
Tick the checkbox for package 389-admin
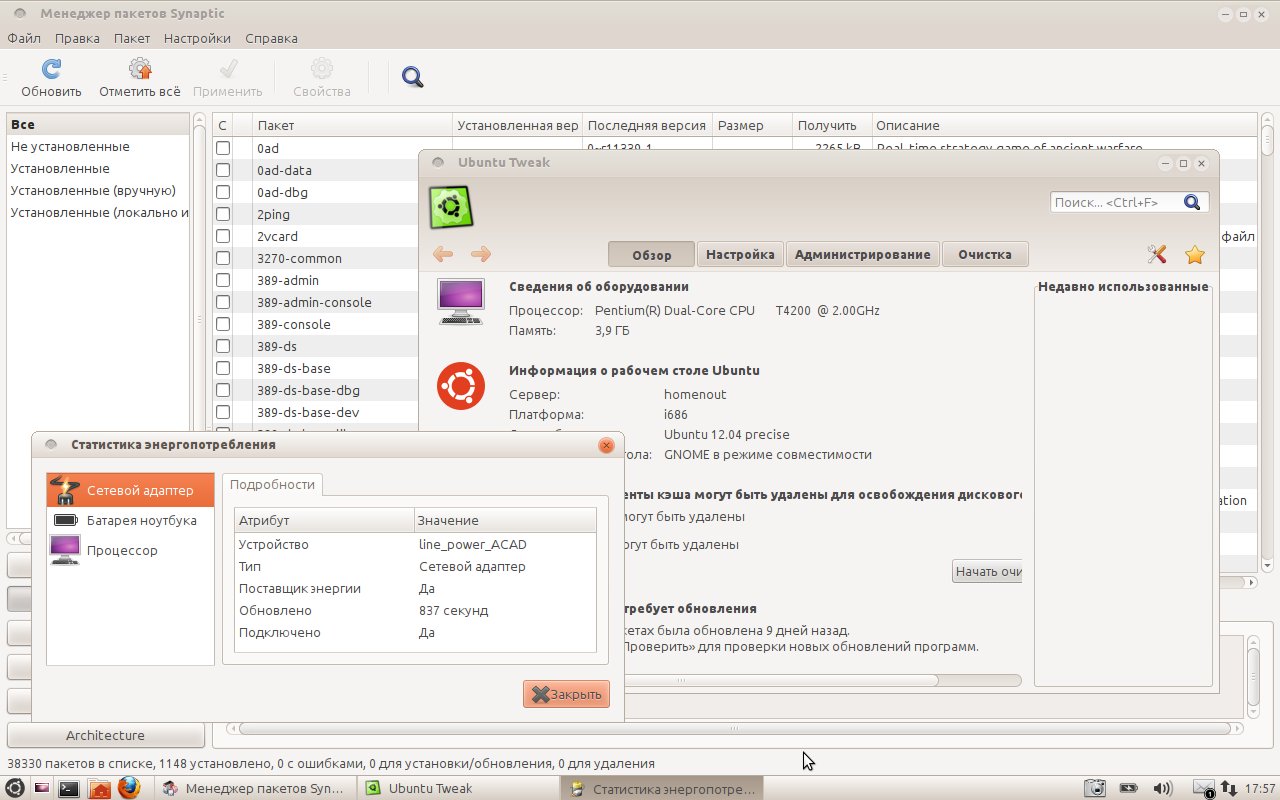tap(223, 280)
